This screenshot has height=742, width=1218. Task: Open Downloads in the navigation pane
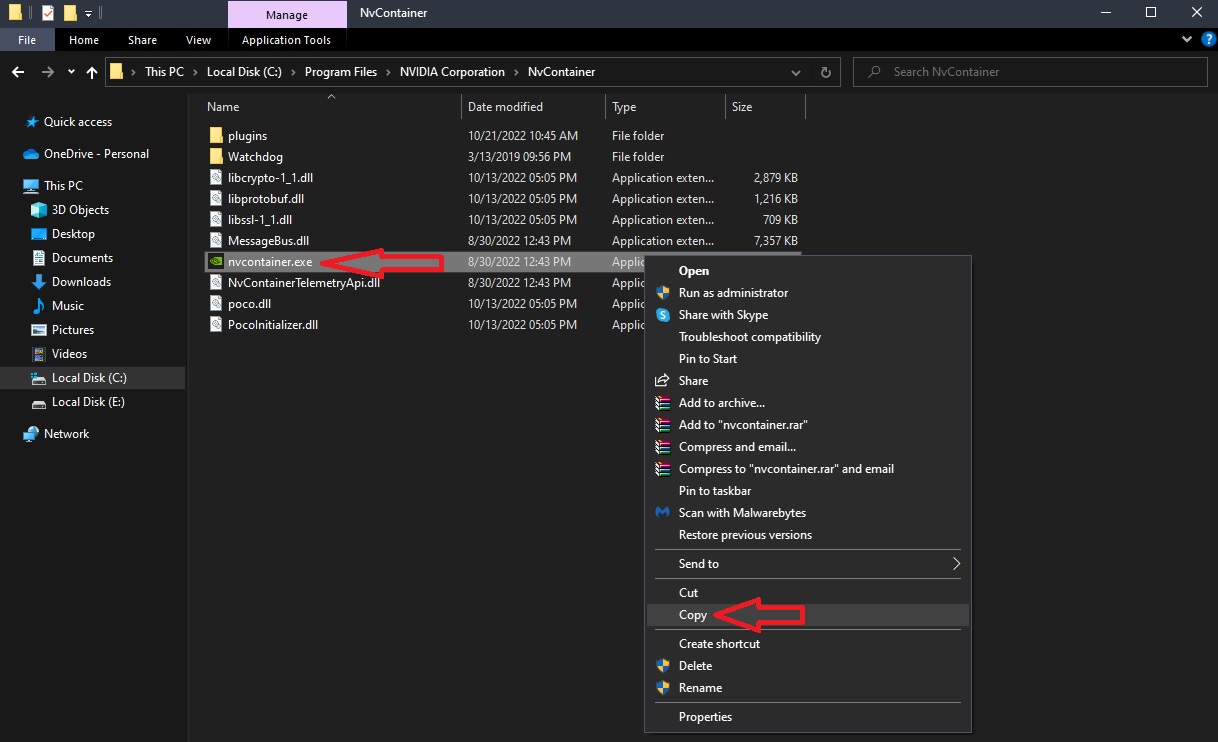pos(81,282)
